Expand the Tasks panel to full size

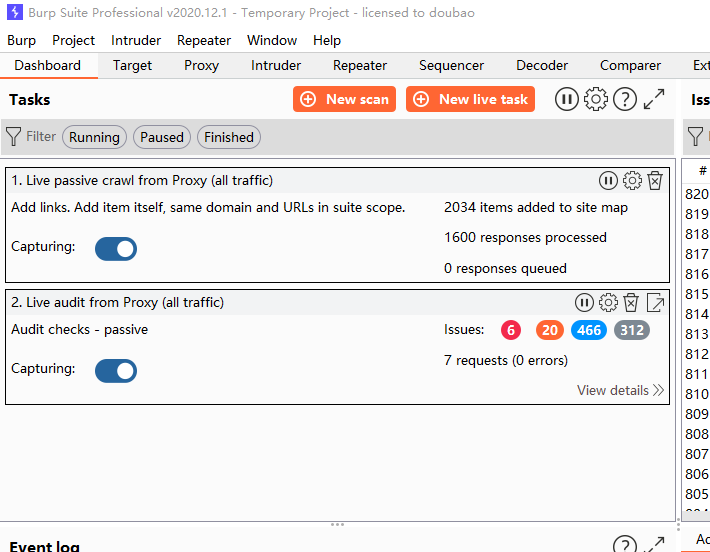point(654,99)
